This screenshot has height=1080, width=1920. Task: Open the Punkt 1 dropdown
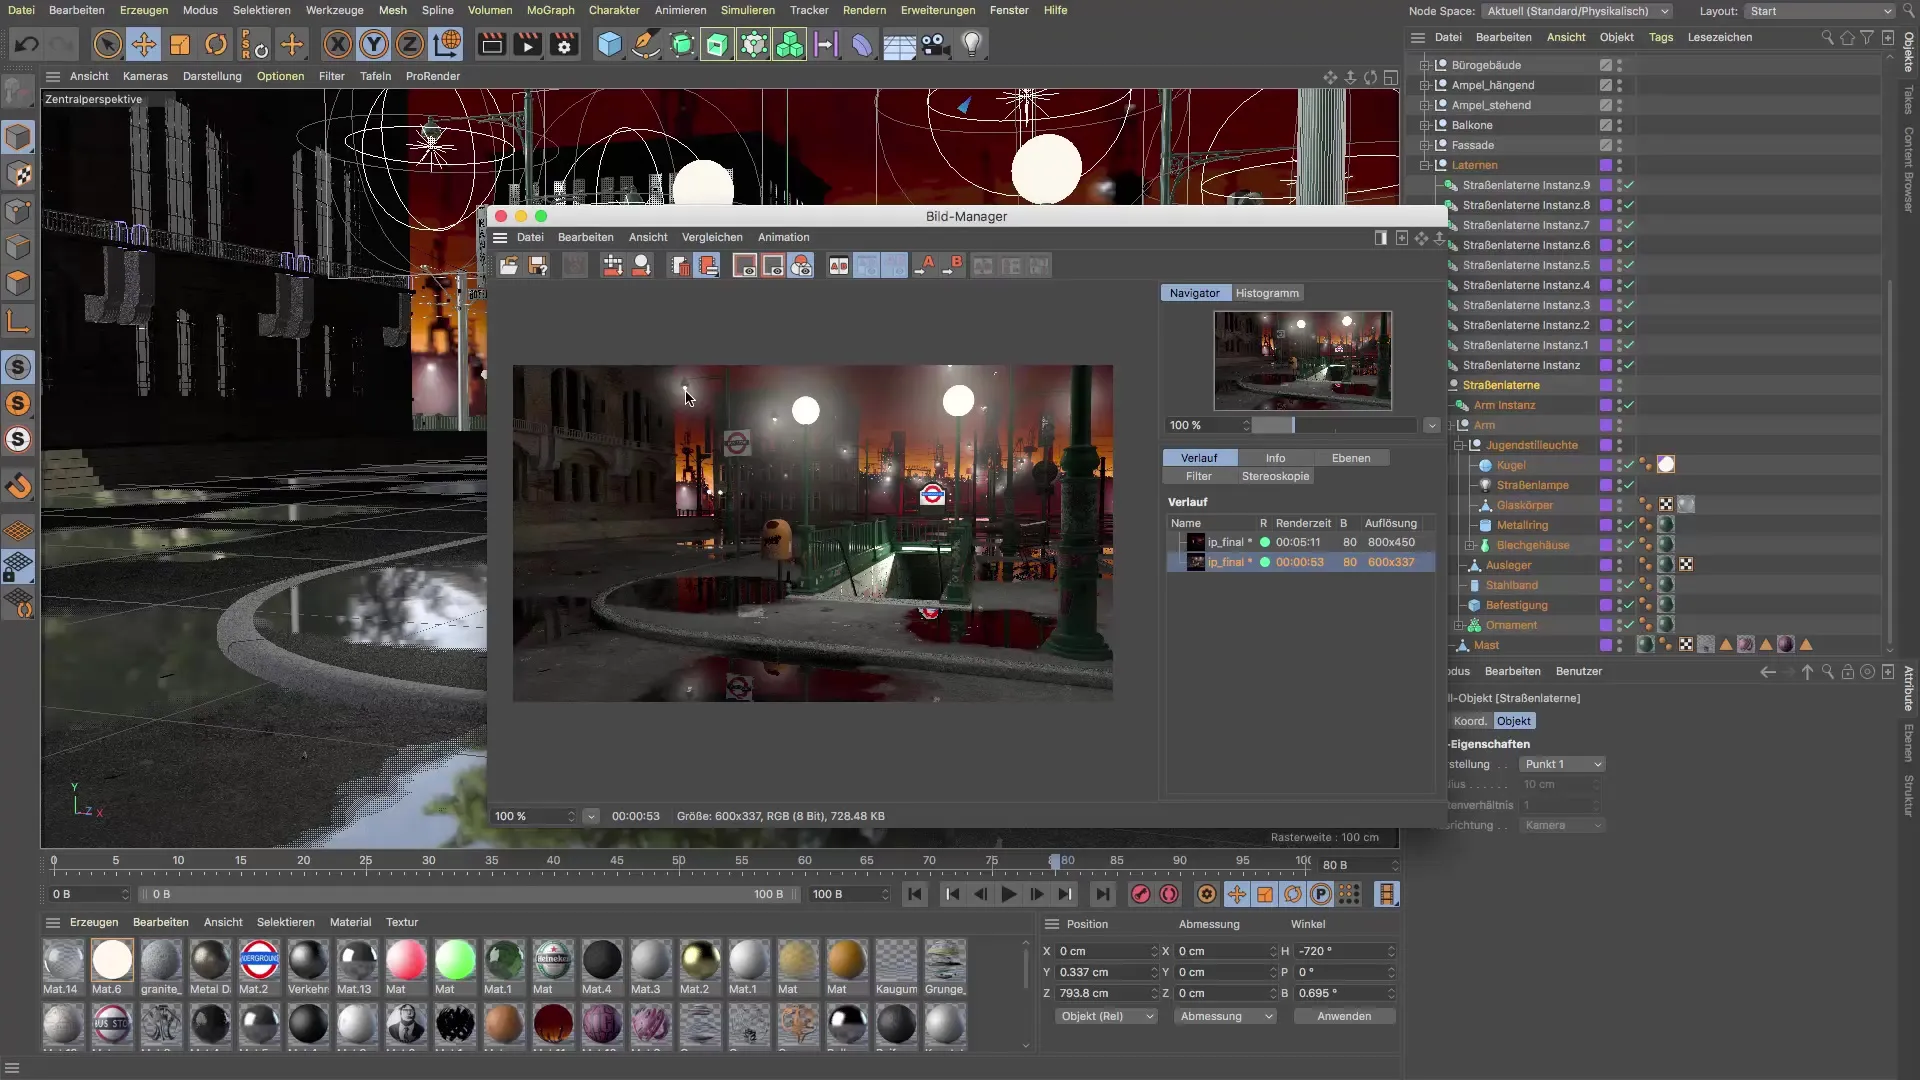(x=1562, y=764)
